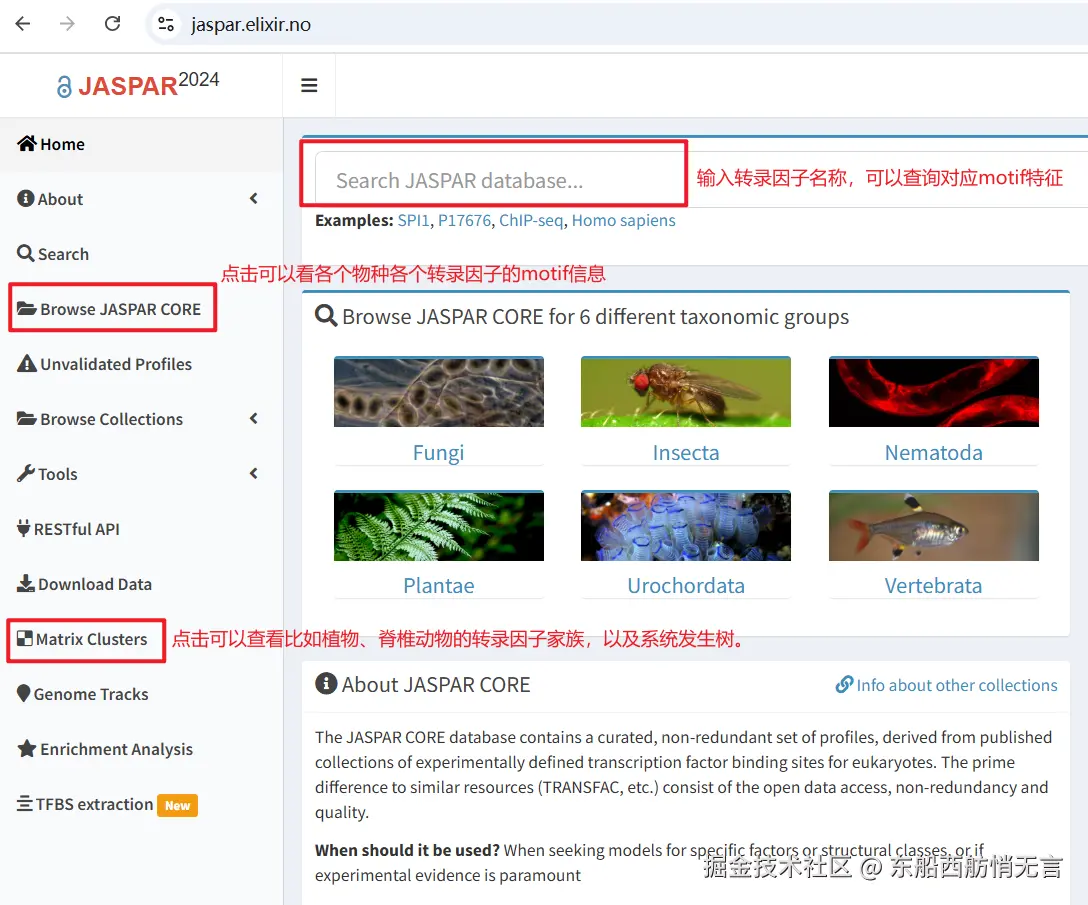Click the About info circle icon
1088x905 pixels.
pos(26,198)
